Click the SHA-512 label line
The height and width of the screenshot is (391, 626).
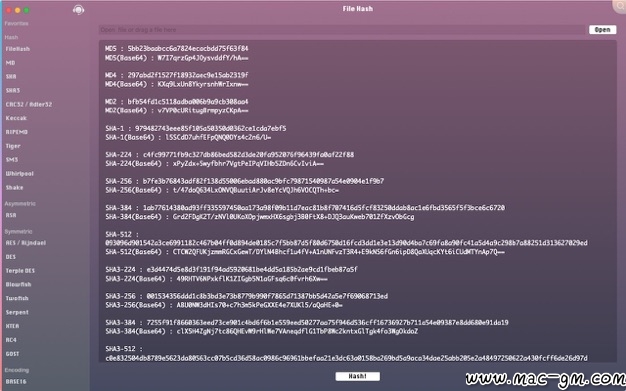(122, 234)
